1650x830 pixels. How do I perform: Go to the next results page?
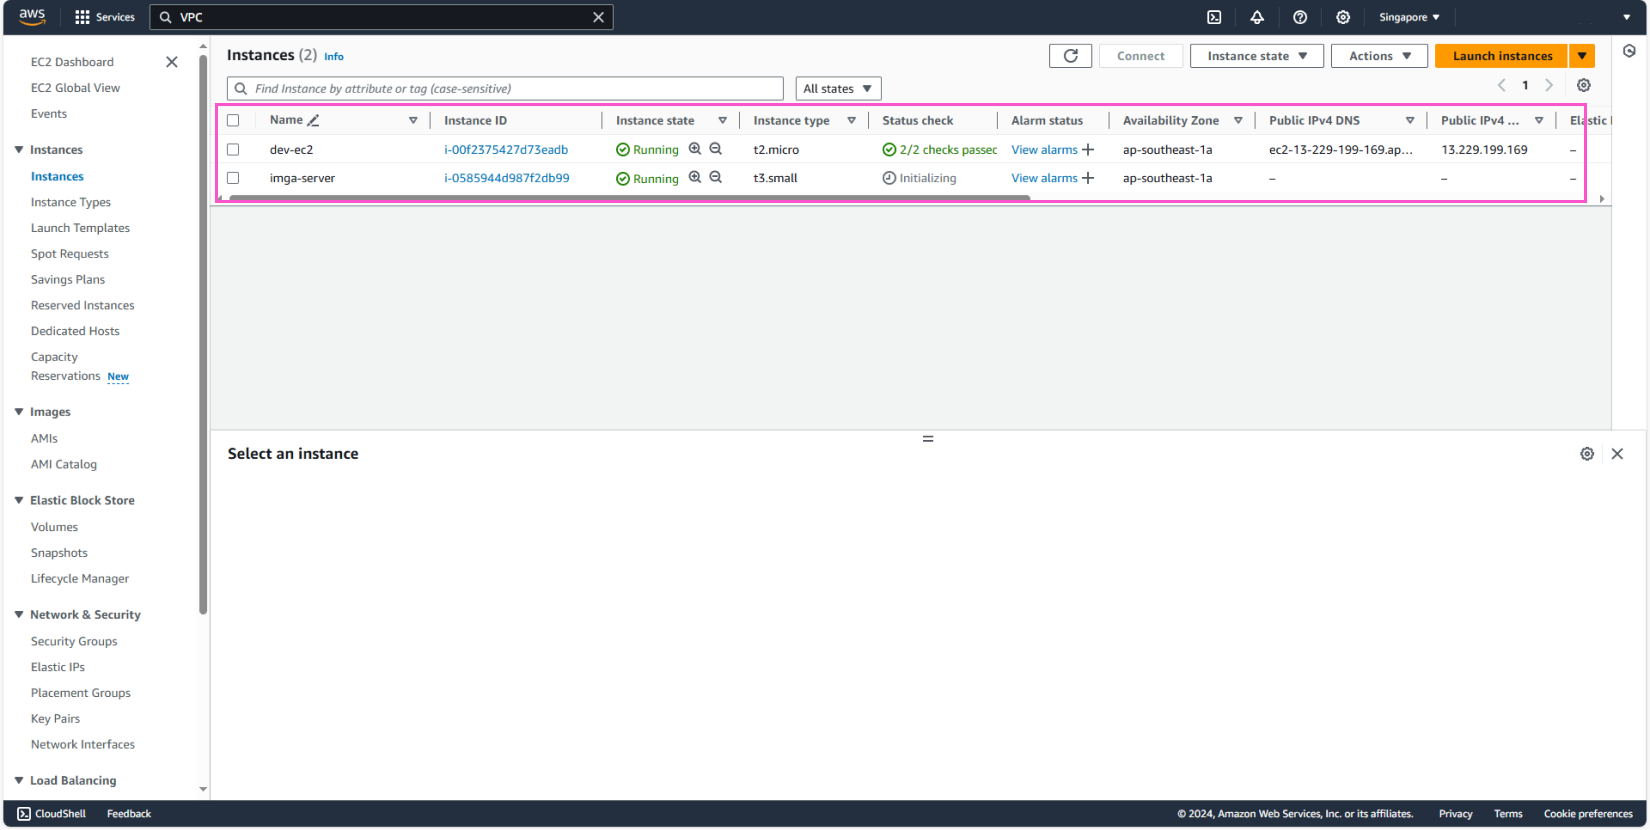click(x=1549, y=85)
